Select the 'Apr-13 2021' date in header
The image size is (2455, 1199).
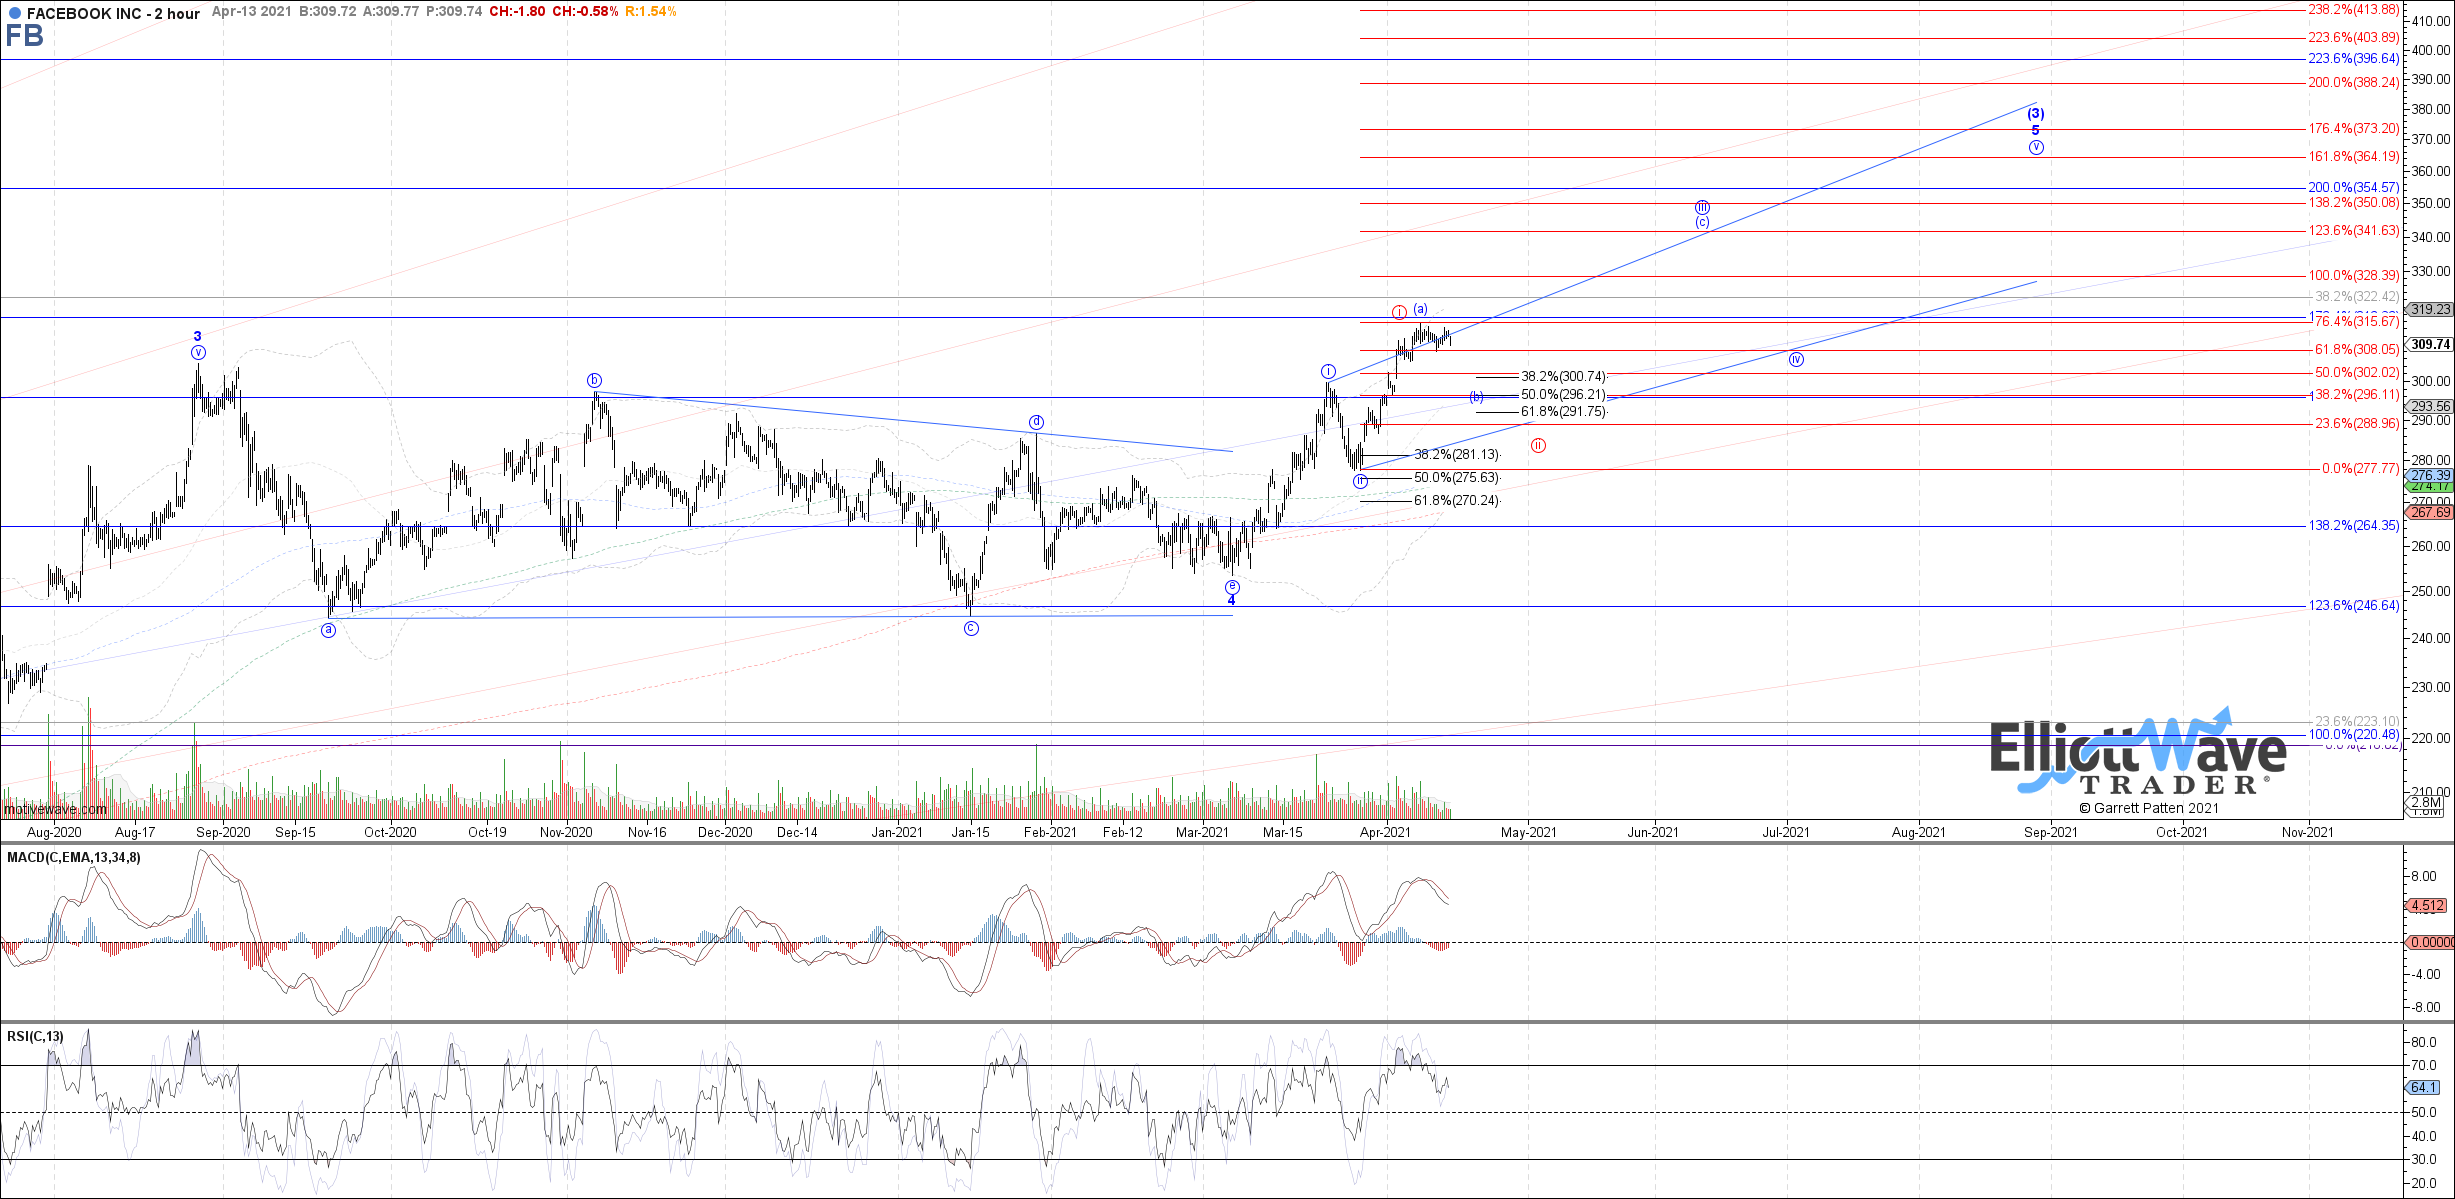(251, 12)
